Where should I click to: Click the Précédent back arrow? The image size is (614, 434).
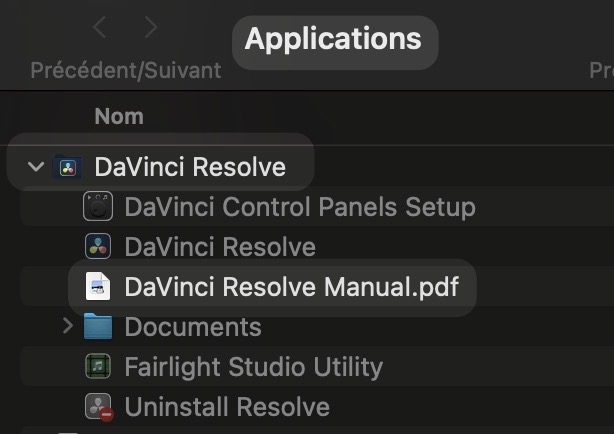[100, 28]
